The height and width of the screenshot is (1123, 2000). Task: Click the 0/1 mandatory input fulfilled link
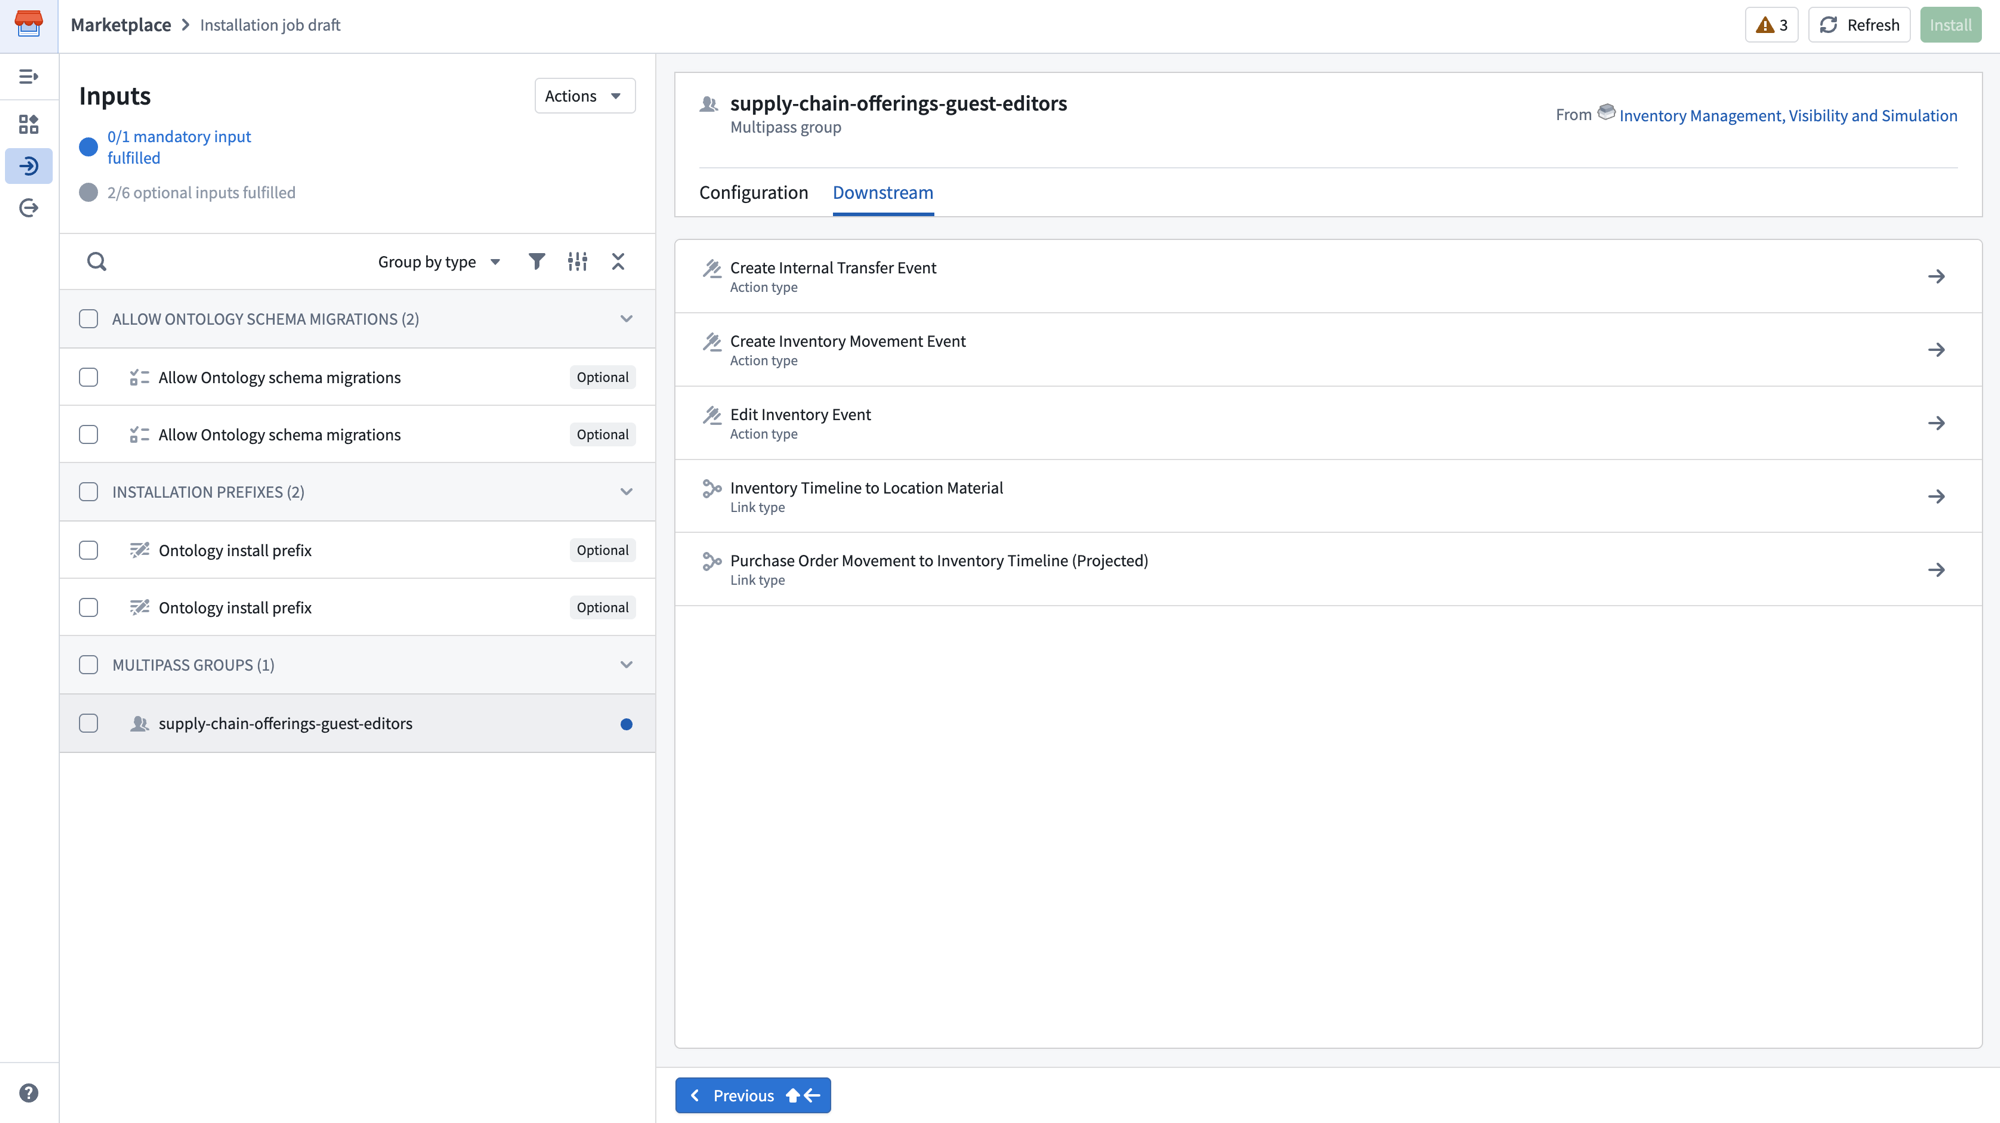pyautogui.click(x=179, y=147)
